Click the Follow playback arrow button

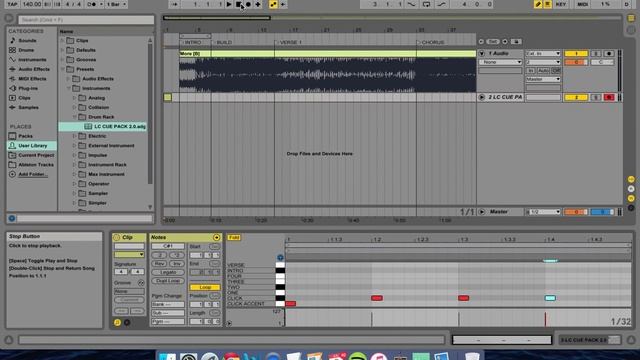click(174, 4)
